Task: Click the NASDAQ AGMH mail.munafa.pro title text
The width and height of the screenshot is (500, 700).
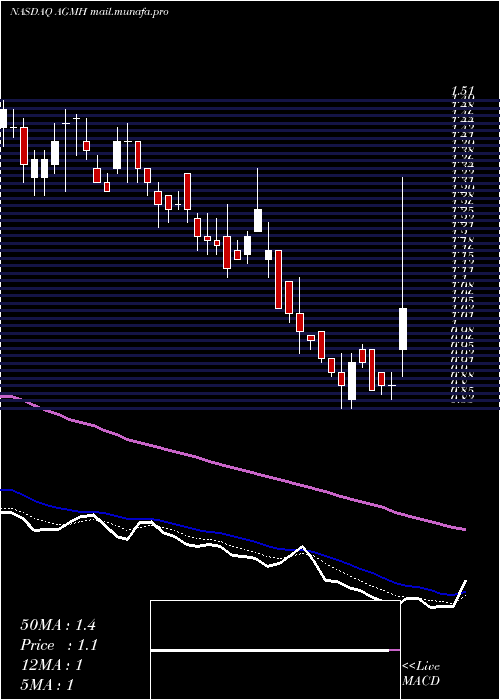Action: 89,12
